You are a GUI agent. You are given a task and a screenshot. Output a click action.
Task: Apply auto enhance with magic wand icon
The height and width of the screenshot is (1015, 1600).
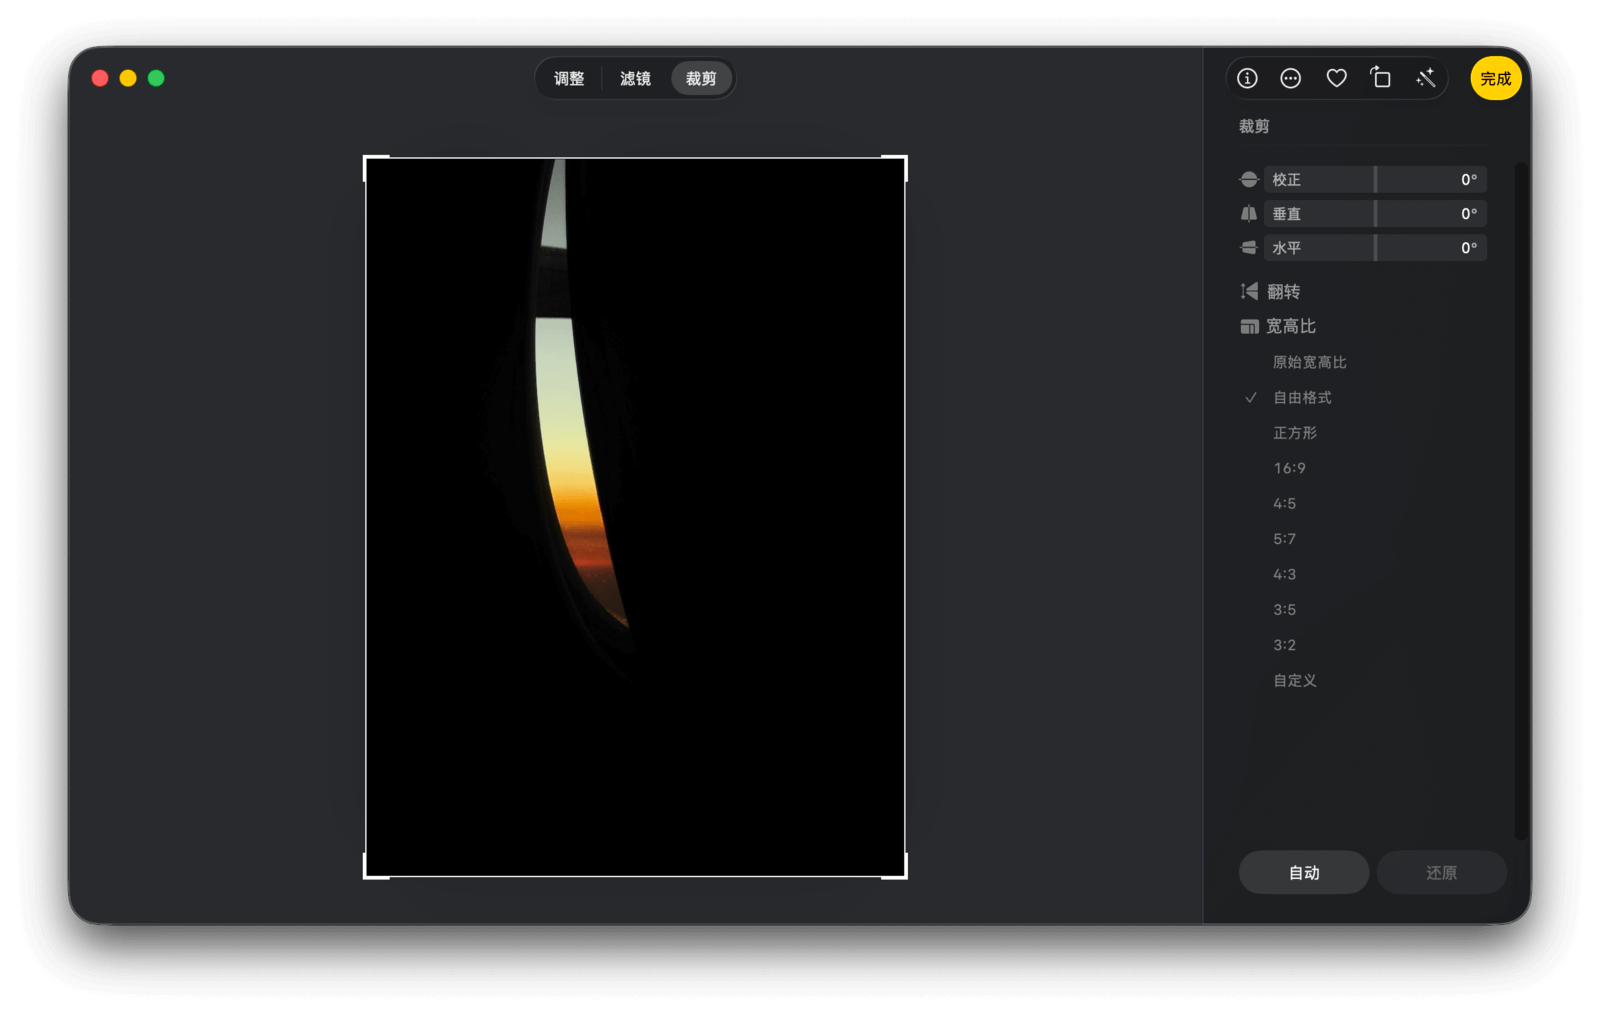point(1426,78)
